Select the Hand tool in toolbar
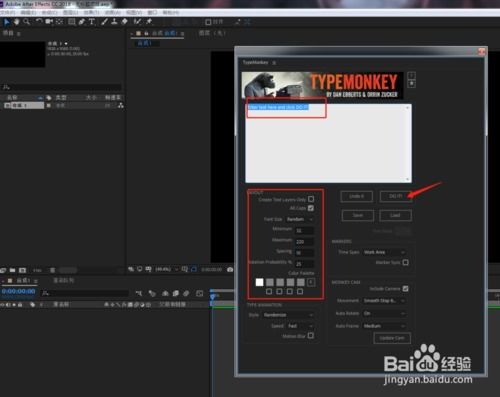The height and width of the screenshot is (397, 500). click(16, 22)
